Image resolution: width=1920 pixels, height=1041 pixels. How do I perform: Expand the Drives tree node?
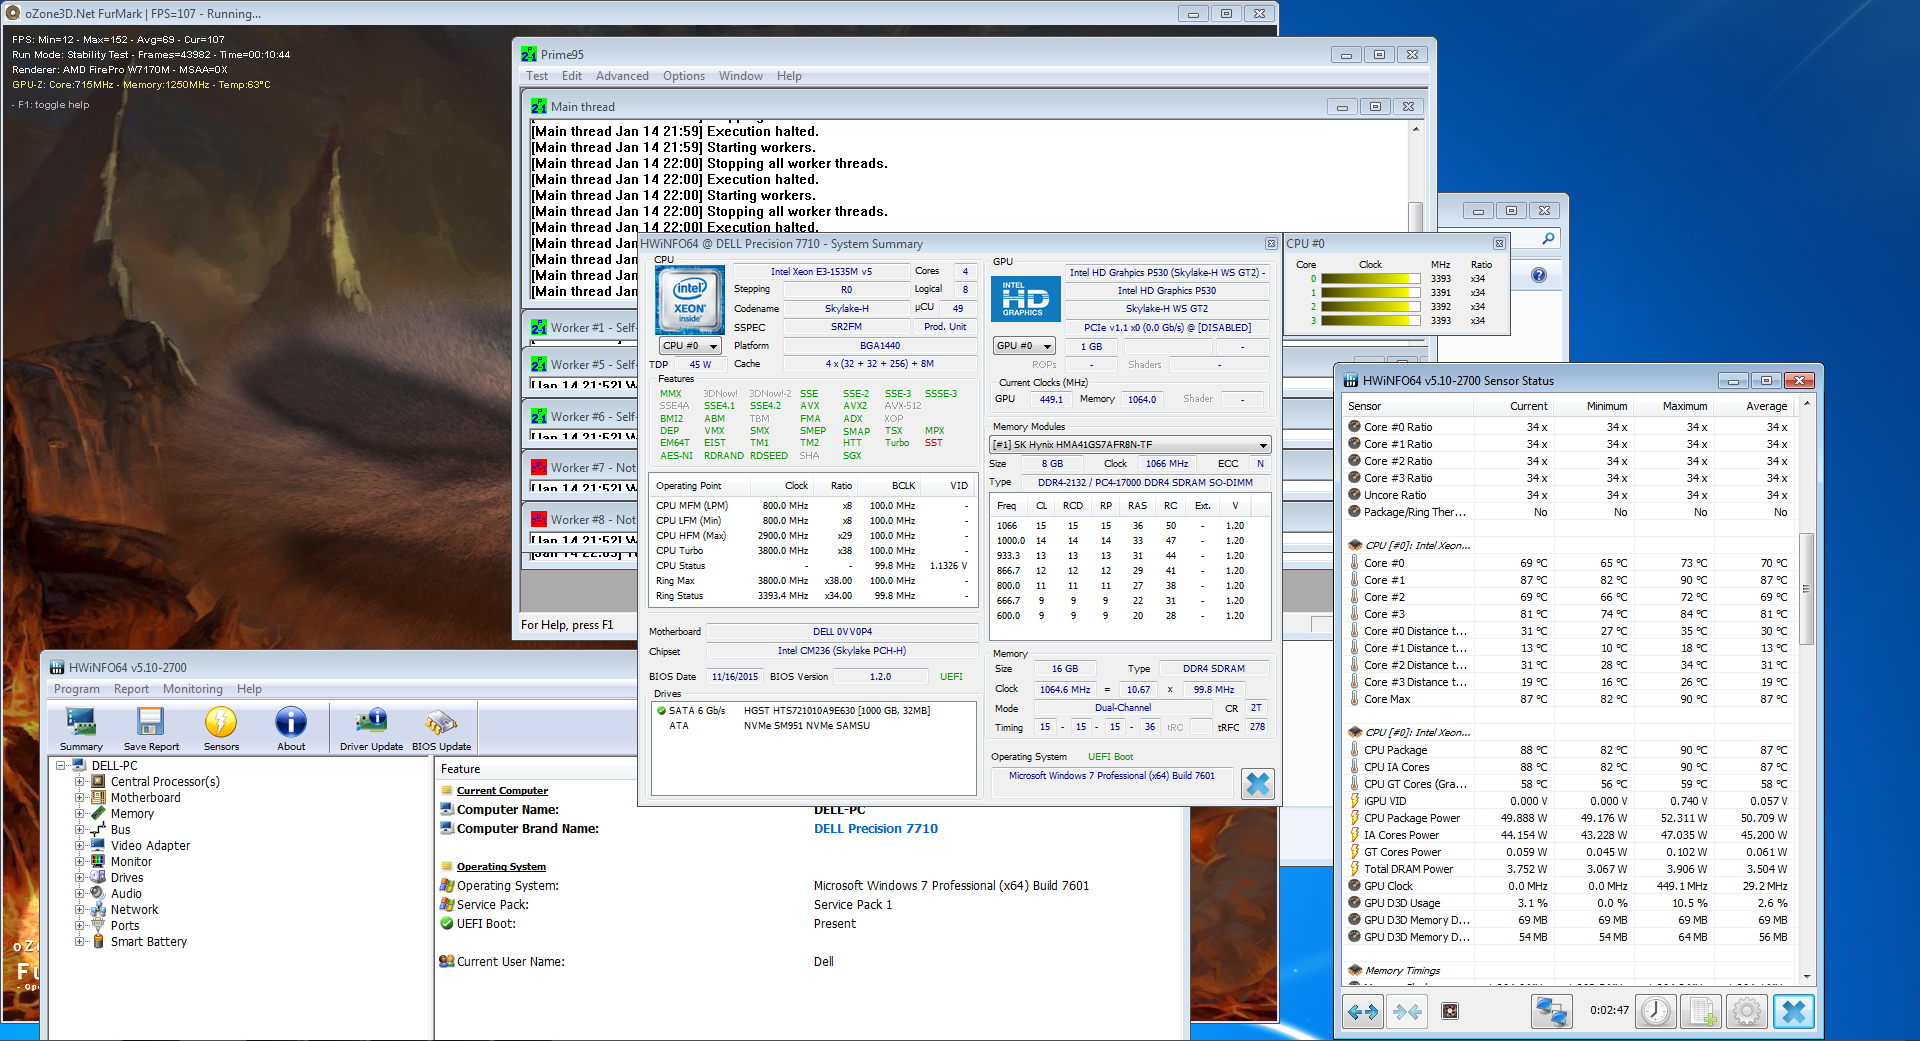coord(79,878)
